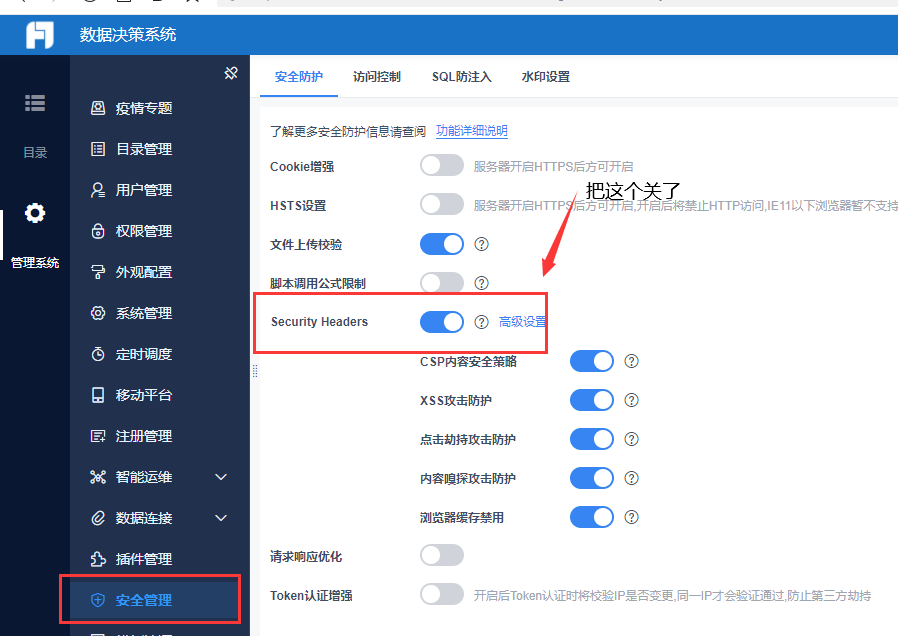Disable XSS攻击防护 switch
The height and width of the screenshot is (636, 898).
coord(592,400)
